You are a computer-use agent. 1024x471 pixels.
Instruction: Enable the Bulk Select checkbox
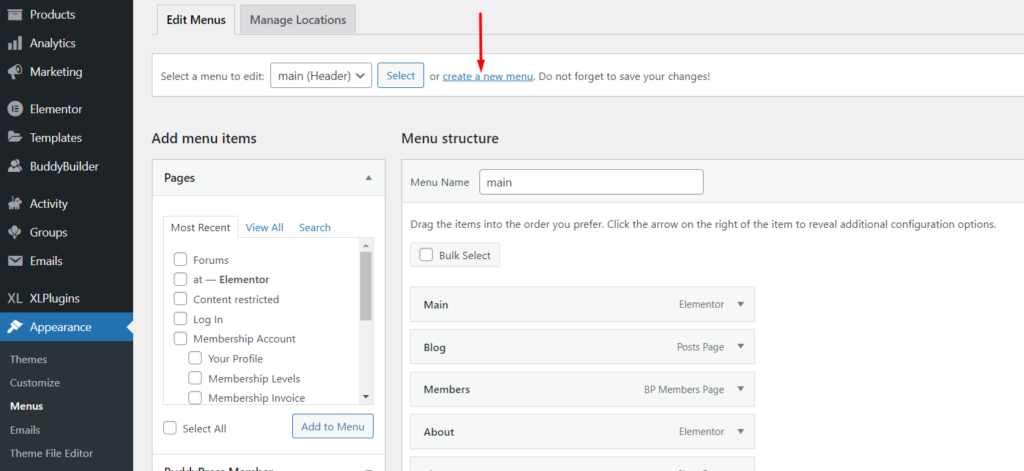click(x=426, y=255)
